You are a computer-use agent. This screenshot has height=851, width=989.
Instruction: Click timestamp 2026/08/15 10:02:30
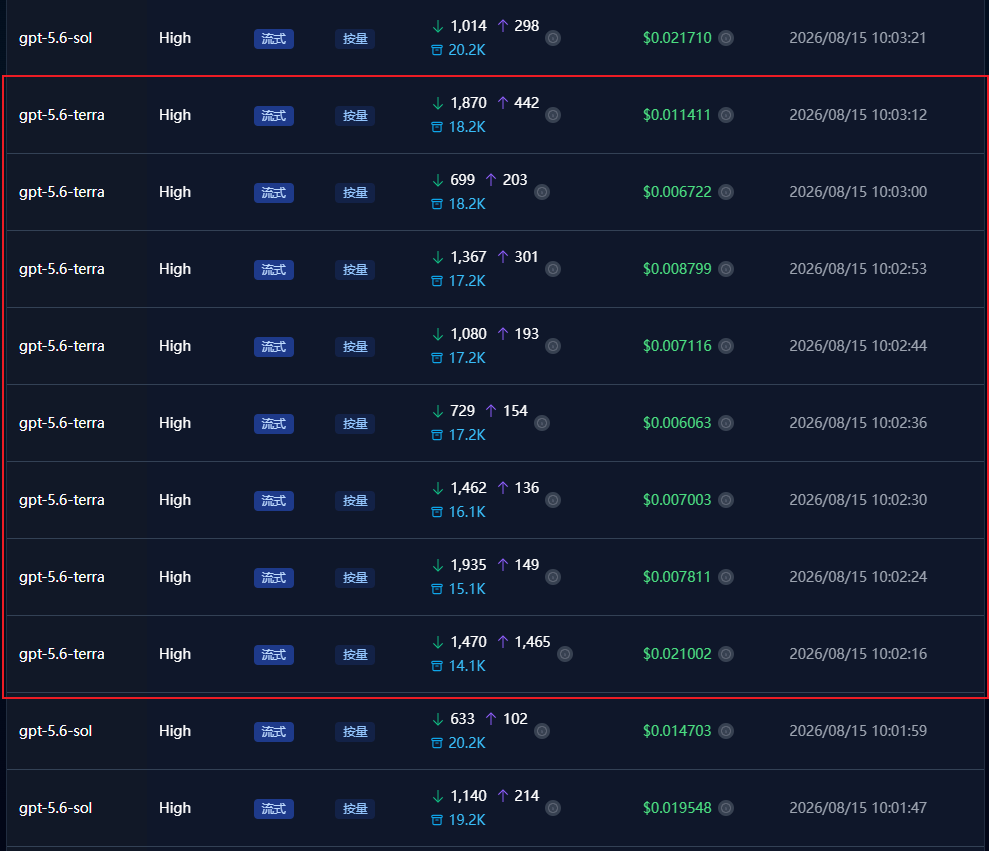(x=858, y=500)
